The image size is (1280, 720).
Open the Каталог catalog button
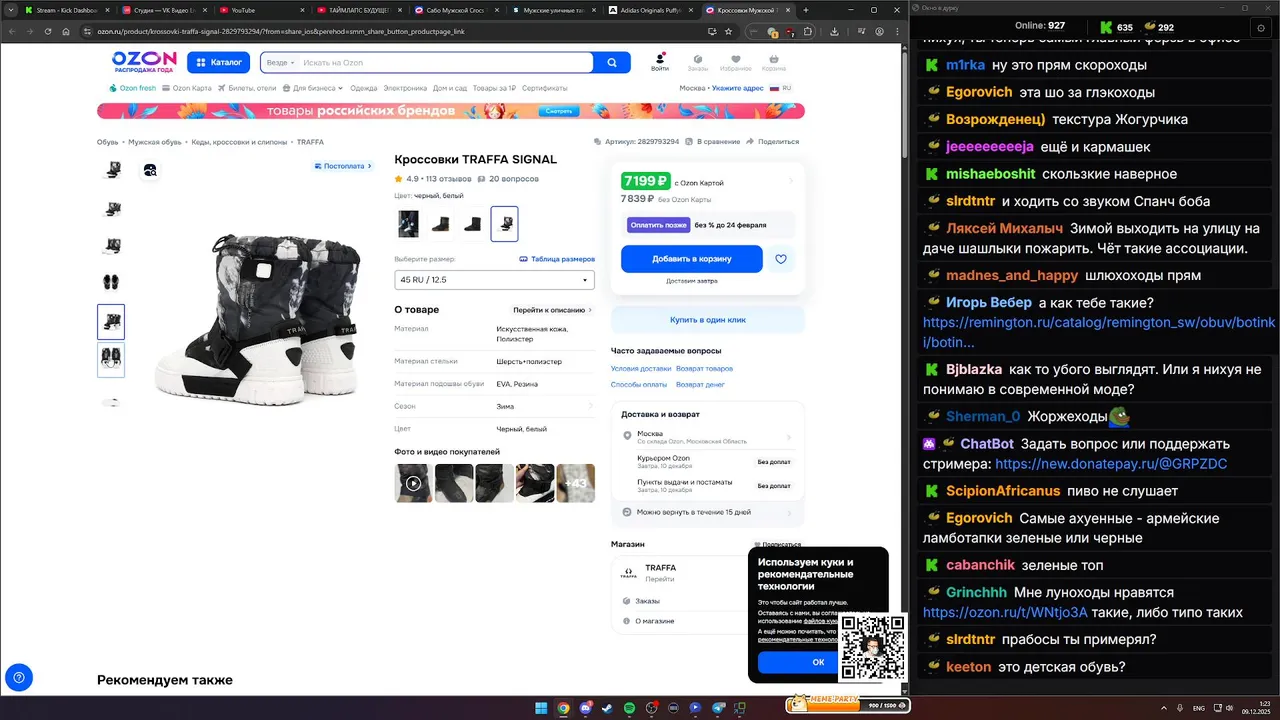pos(219,62)
